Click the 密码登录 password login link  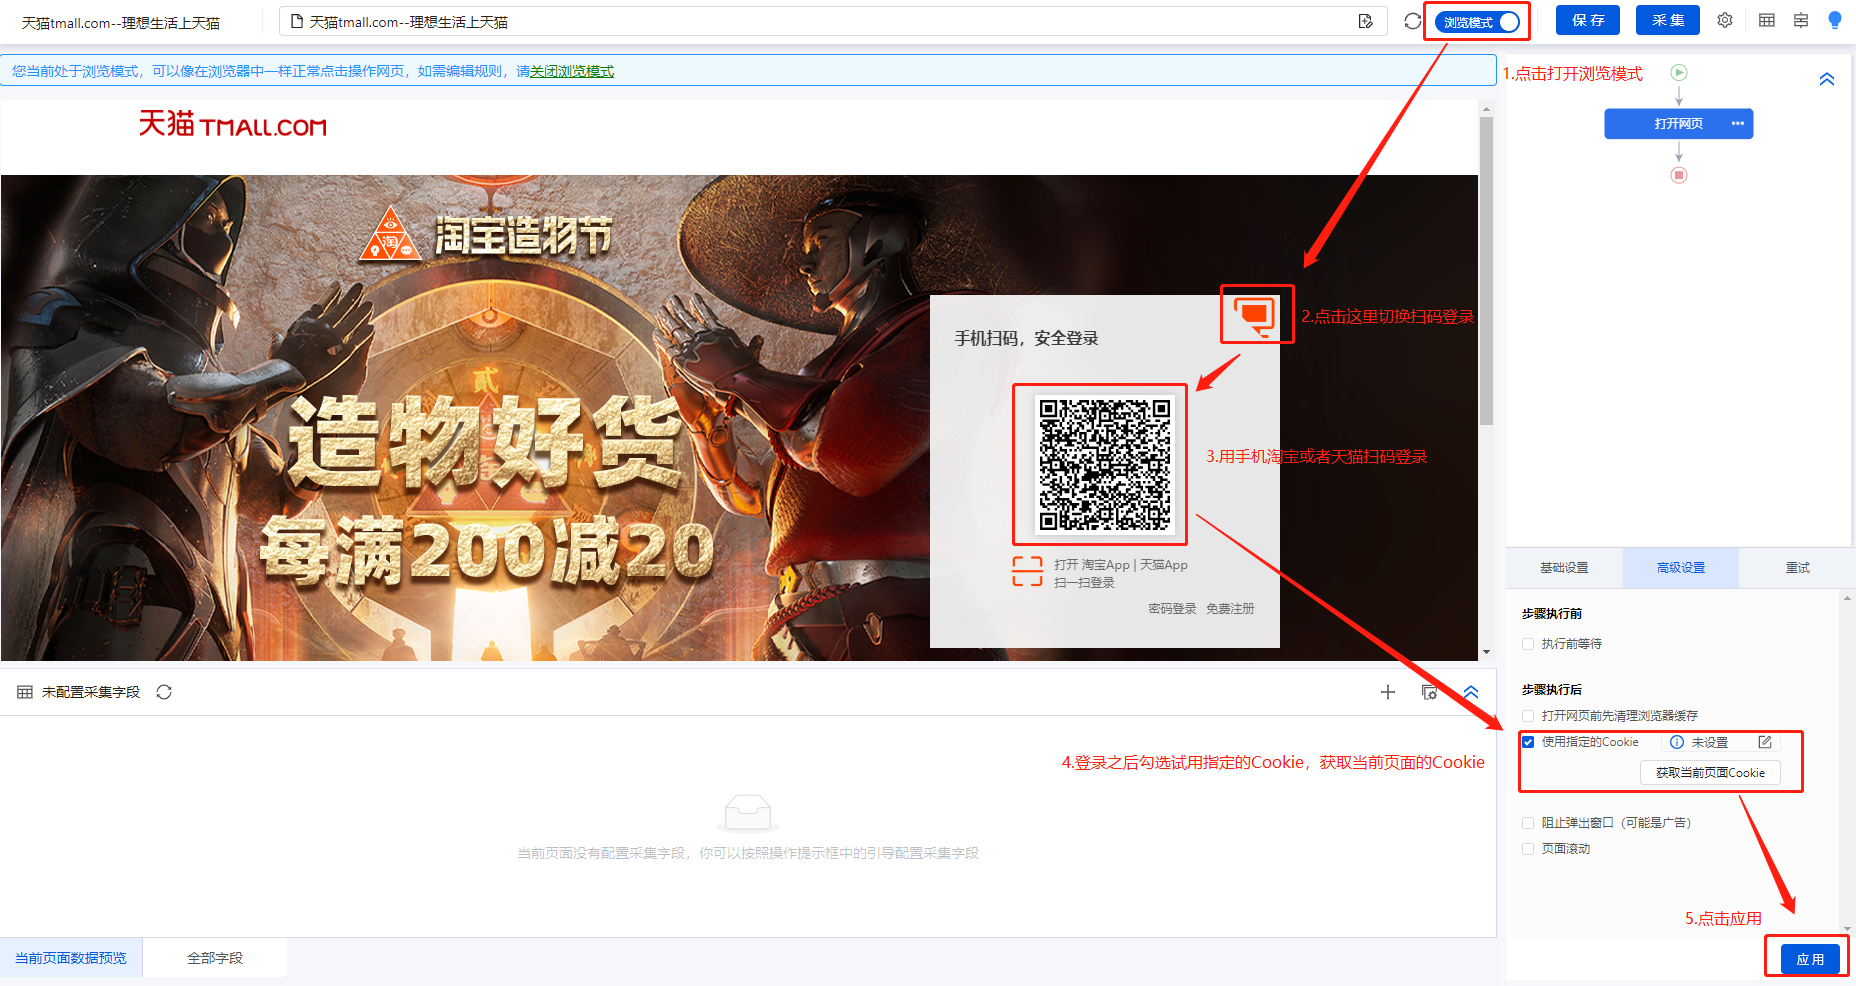1172,608
